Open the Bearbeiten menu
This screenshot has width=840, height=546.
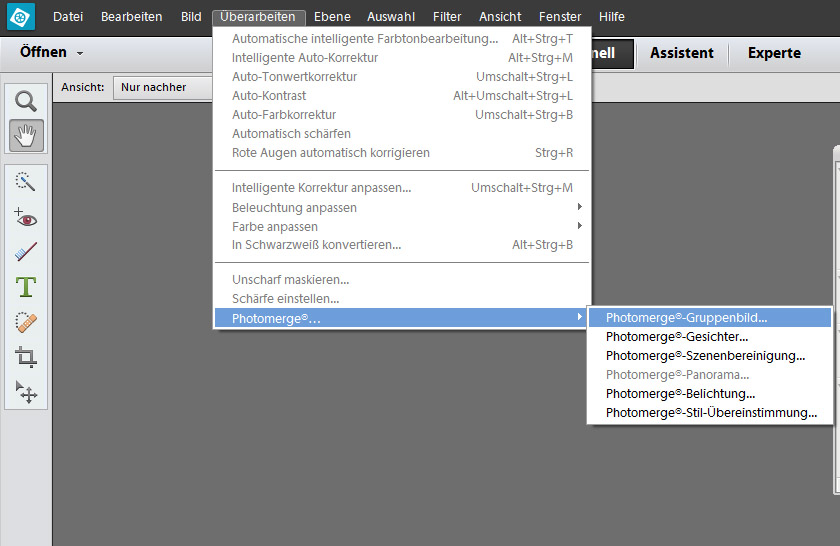tap(131, 17)
